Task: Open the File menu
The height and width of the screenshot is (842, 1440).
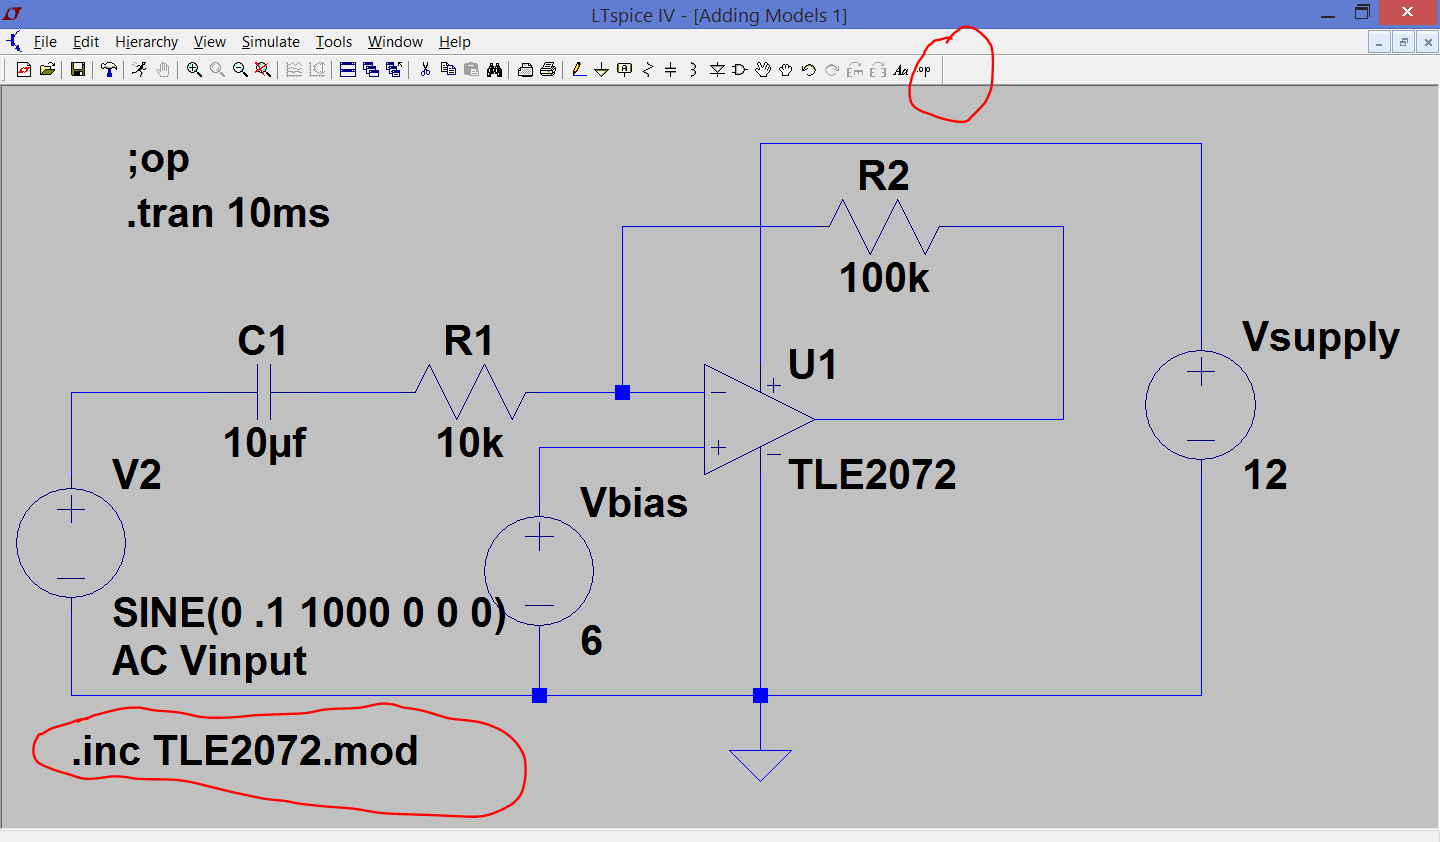Action: [45, 42]
